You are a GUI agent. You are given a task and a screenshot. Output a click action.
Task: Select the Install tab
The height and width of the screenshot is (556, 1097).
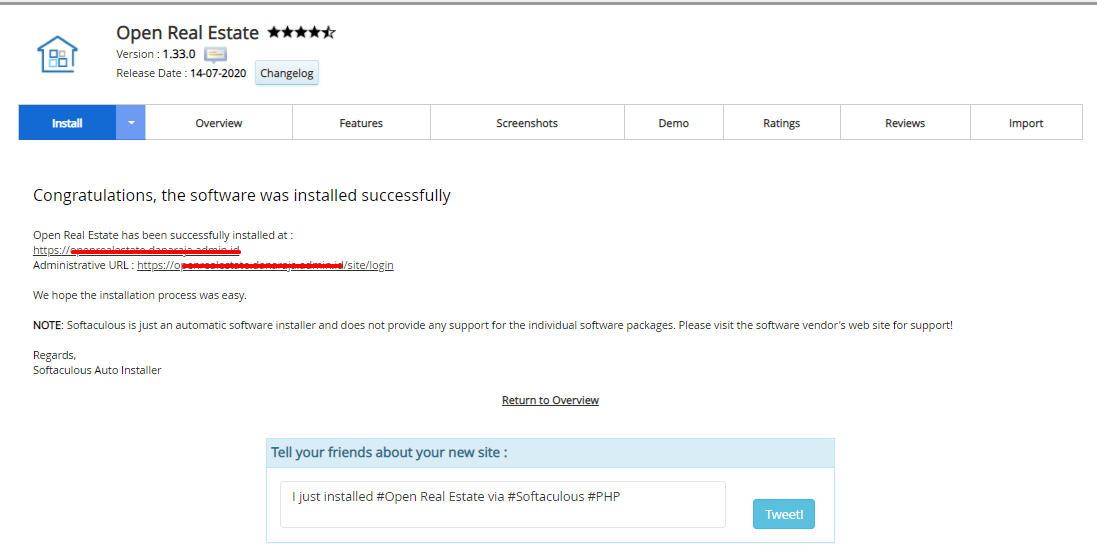pyautogui.click(x=67, y=122)
